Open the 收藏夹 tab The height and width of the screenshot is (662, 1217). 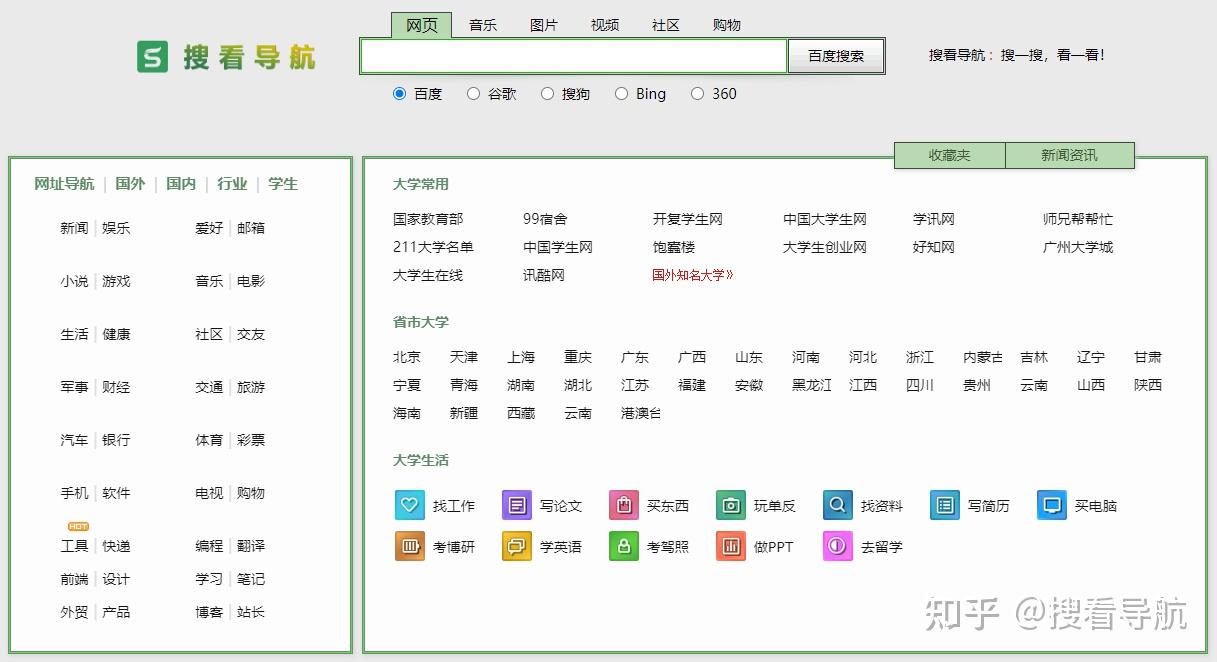(x=950, y=155)
